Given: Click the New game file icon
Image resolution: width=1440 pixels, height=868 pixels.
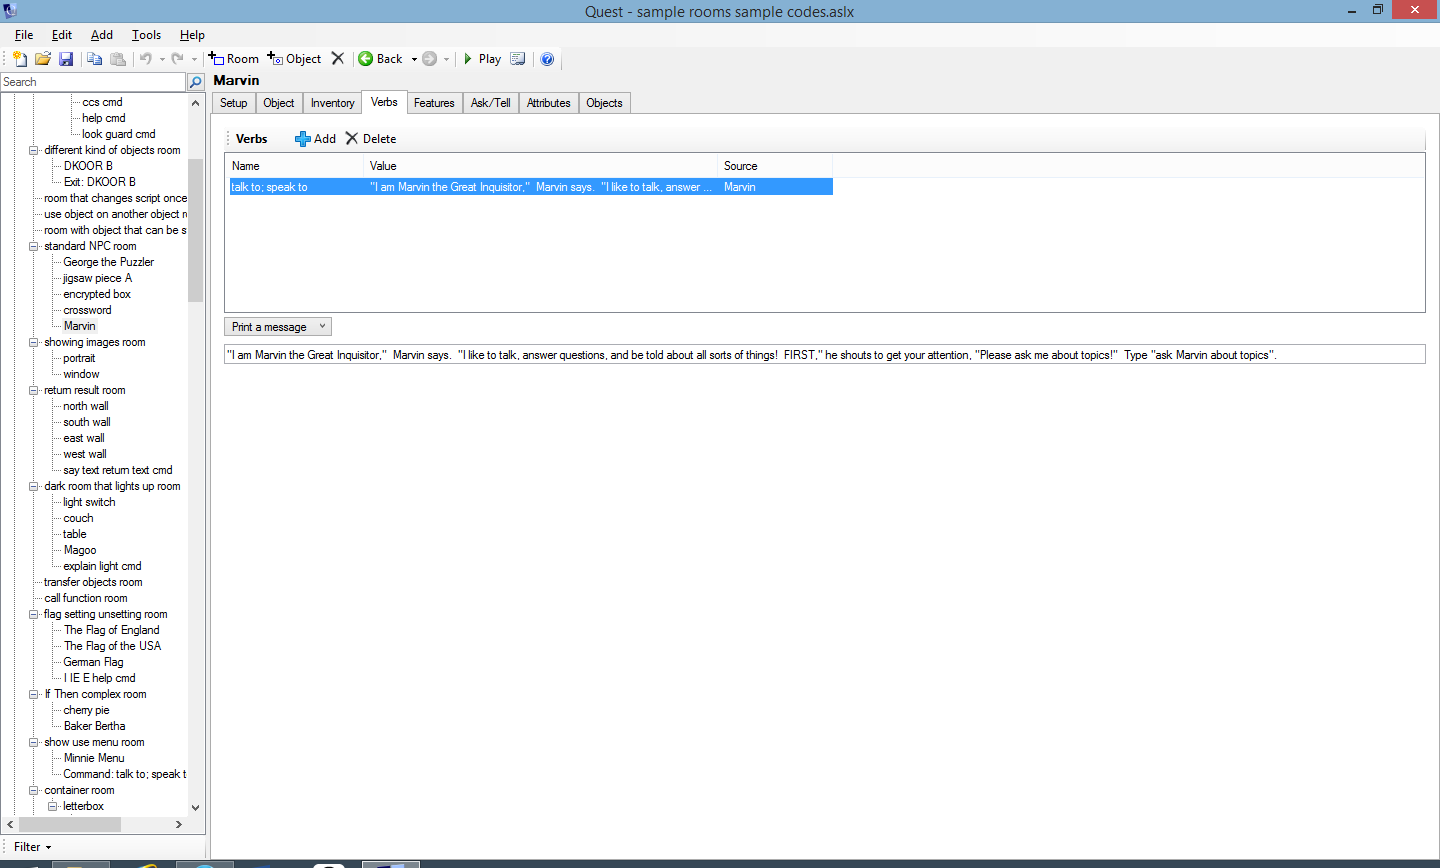Looking at the screenshot, I should pyautogui.click(x=20, y=59).
